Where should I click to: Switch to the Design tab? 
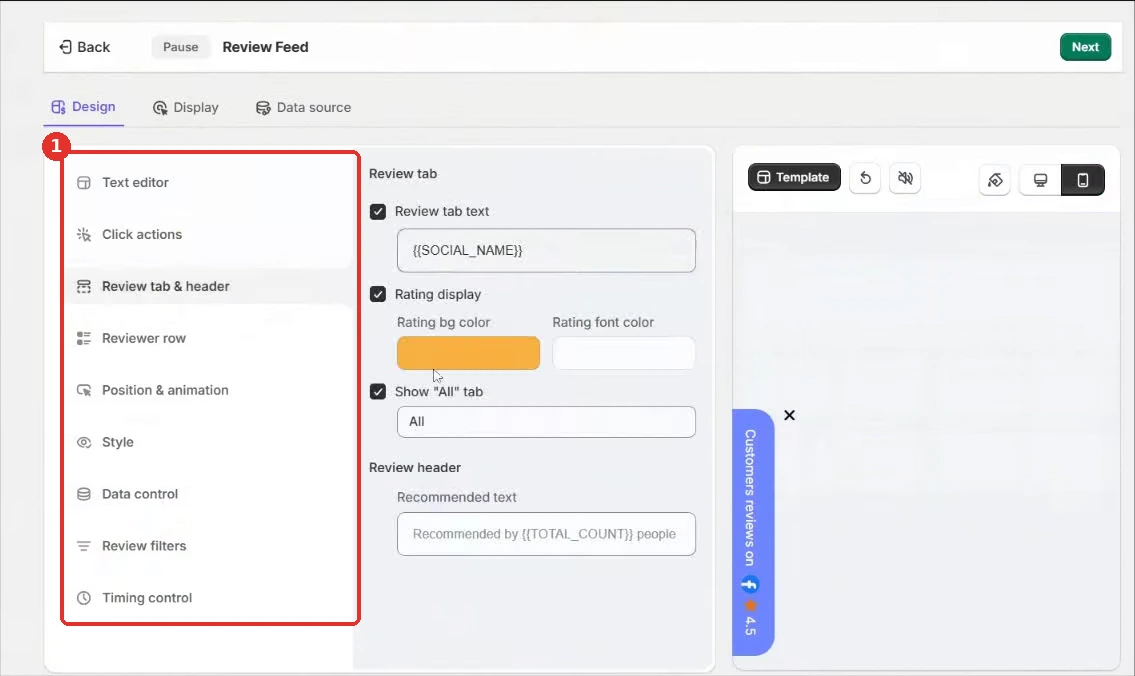83,107
